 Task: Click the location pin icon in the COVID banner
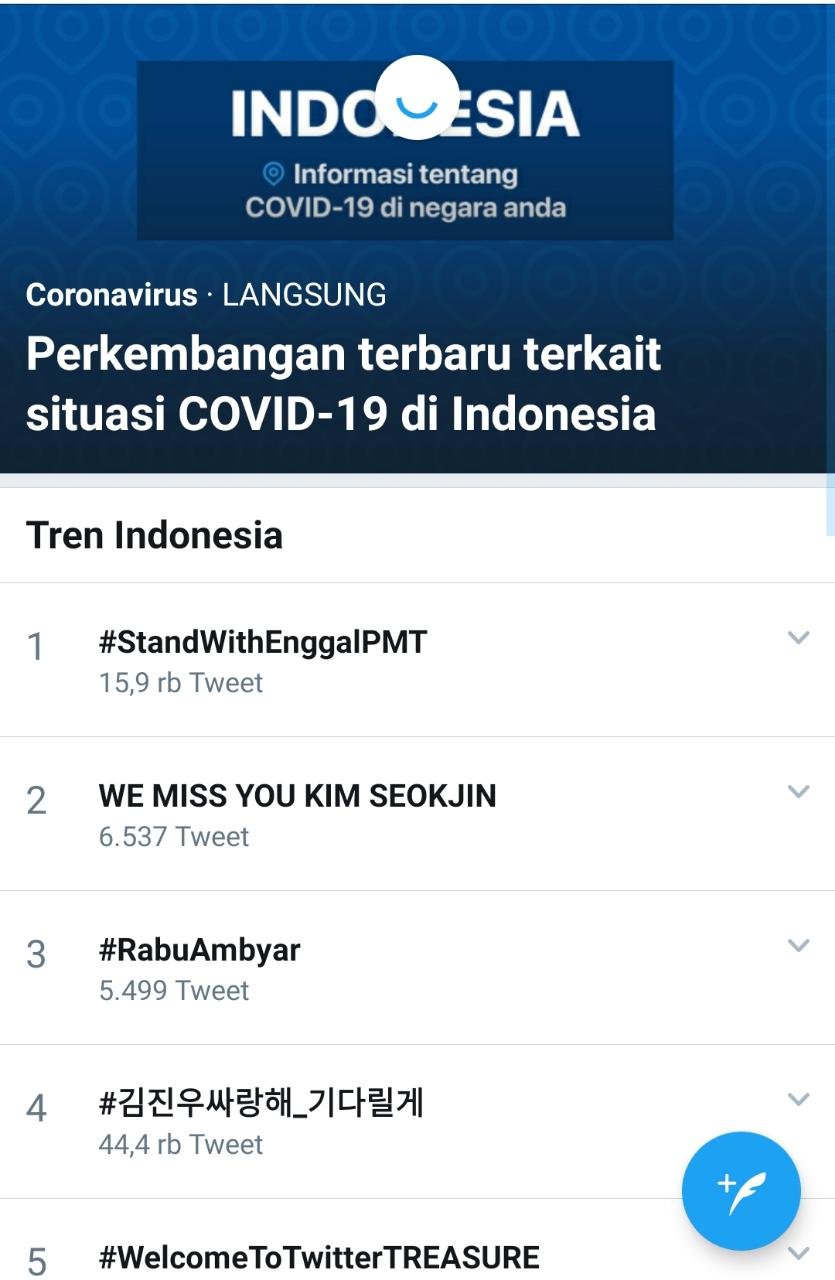click(273, 174)
